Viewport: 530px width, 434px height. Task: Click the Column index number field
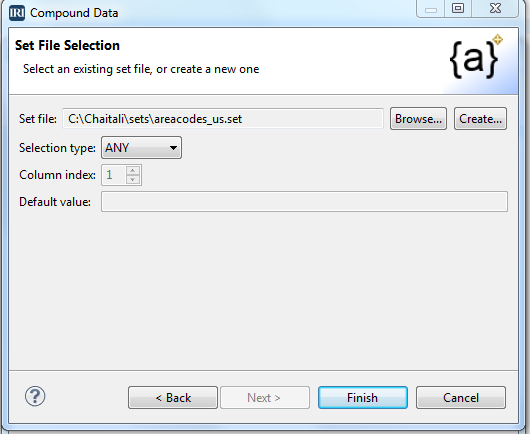(114, 175)
